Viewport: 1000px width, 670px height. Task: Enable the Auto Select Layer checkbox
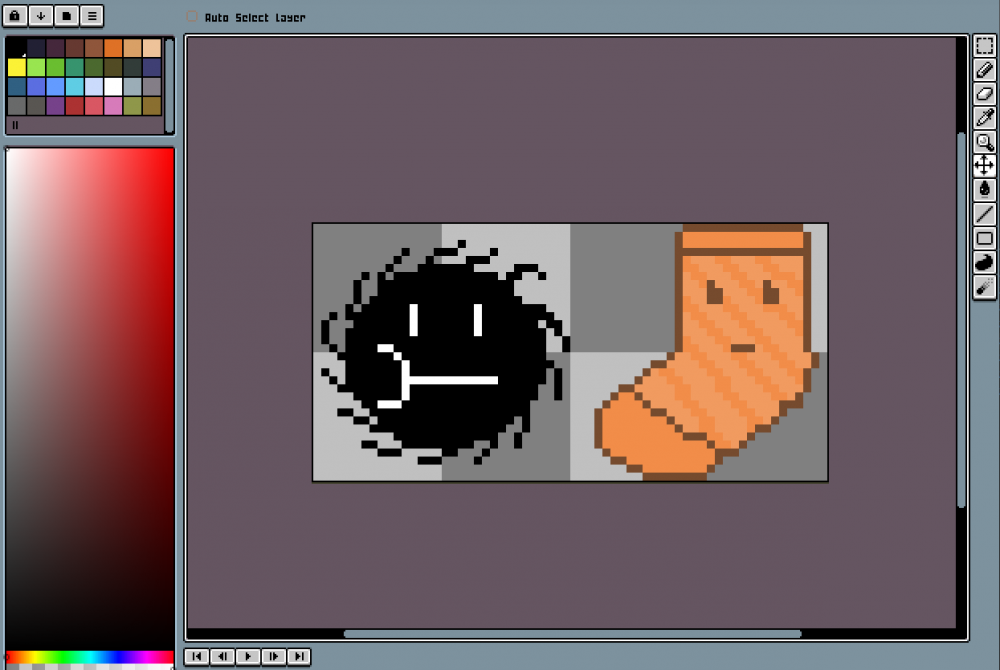192,17
